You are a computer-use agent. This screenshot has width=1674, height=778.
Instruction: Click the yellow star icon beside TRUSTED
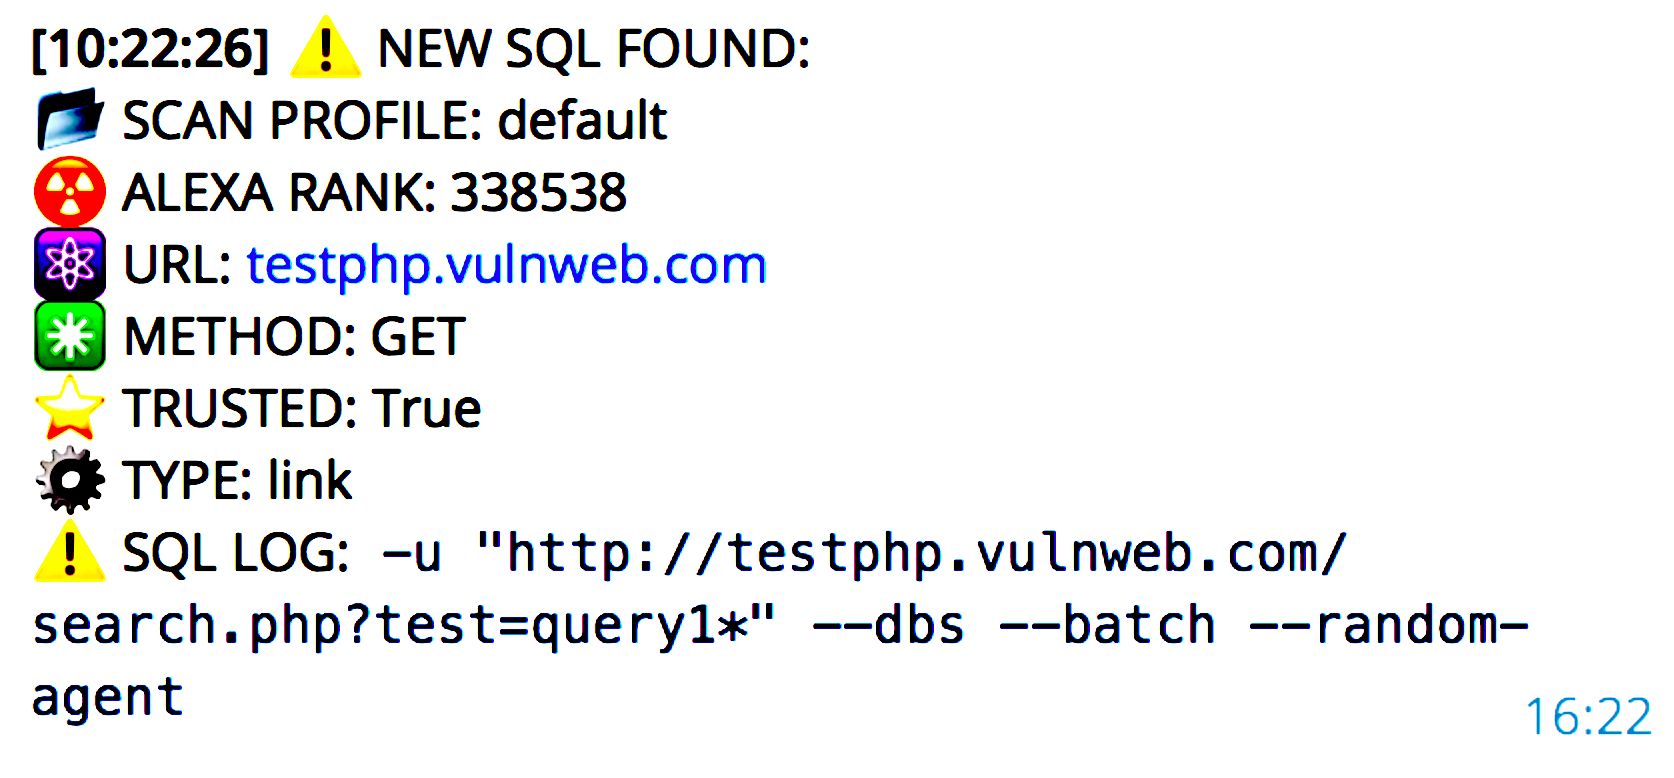coord(69,408)
